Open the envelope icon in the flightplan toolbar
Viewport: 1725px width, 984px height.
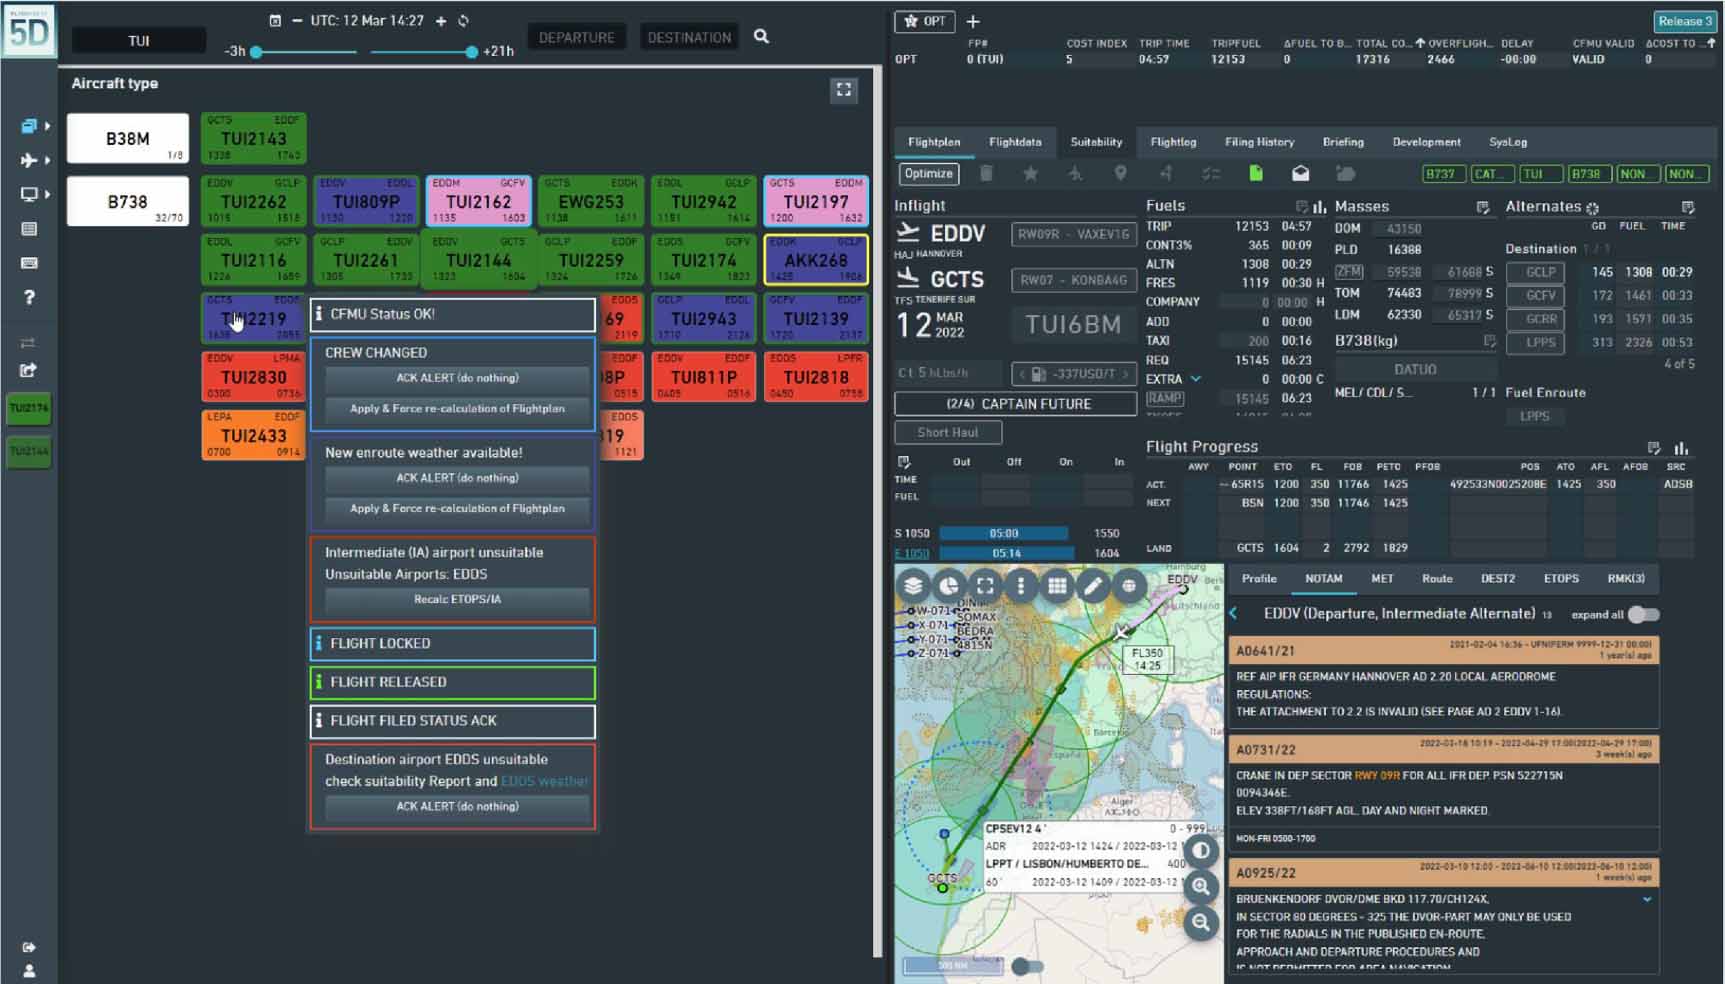(x=1301, y=173)
